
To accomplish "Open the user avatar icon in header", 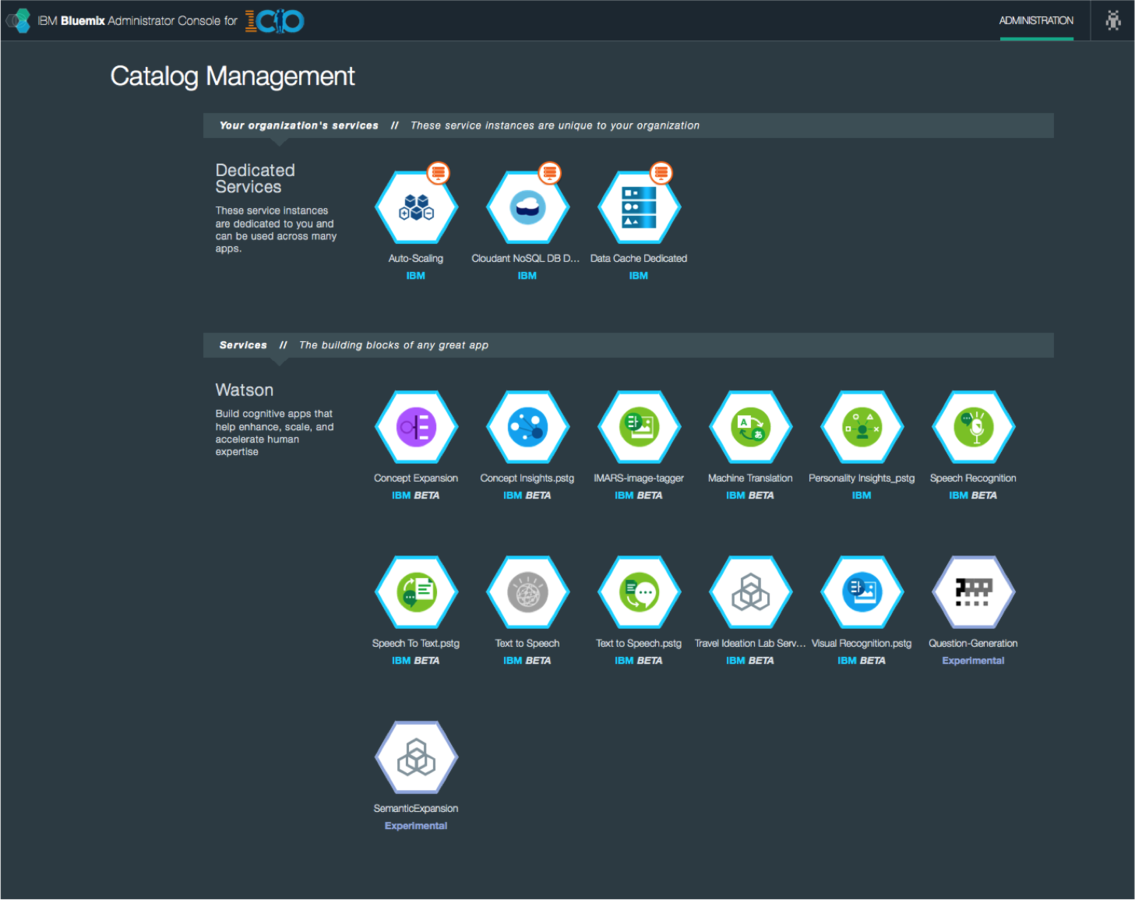I will point(1113,20).
